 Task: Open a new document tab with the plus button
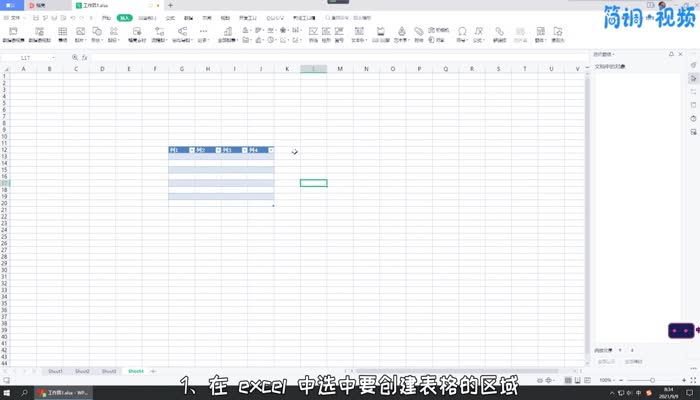(170, 5)
